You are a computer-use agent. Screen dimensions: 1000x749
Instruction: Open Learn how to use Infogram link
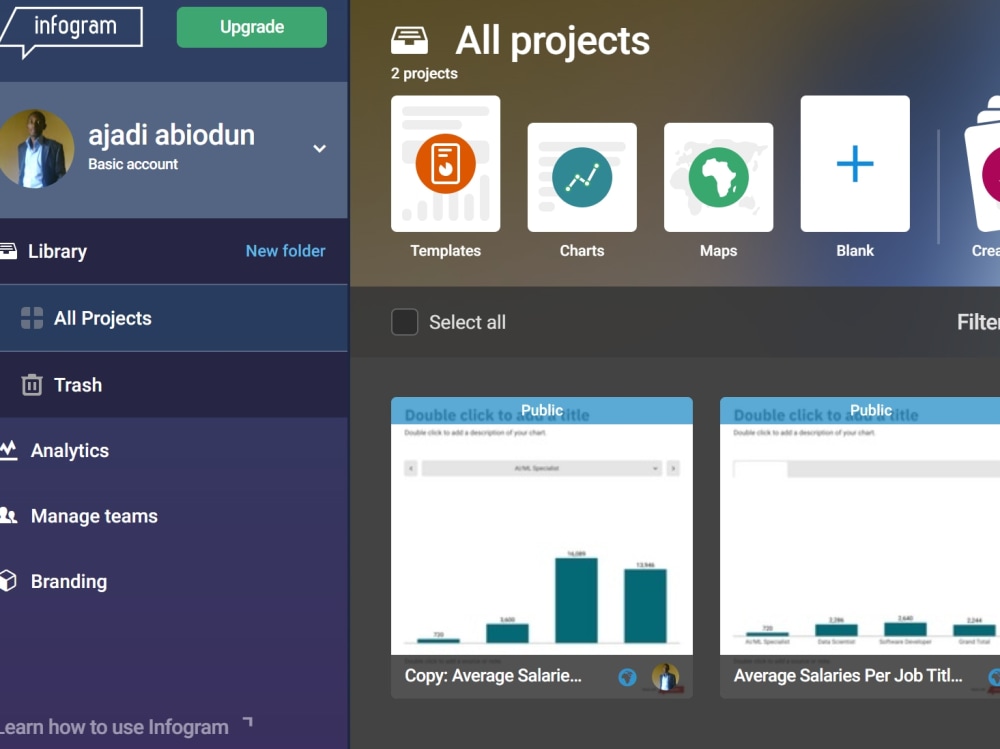click(114, 727)
